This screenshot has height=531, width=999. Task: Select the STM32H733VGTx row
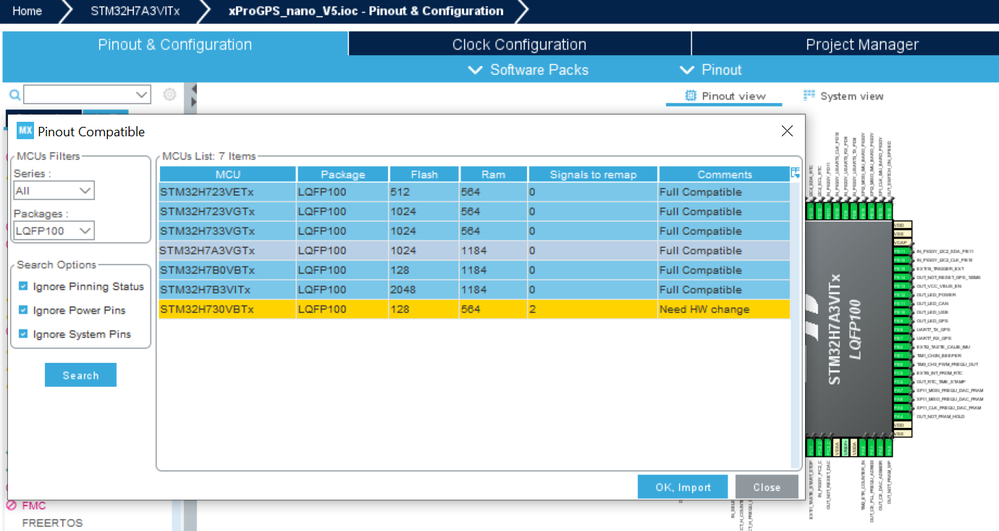[474, 231]
